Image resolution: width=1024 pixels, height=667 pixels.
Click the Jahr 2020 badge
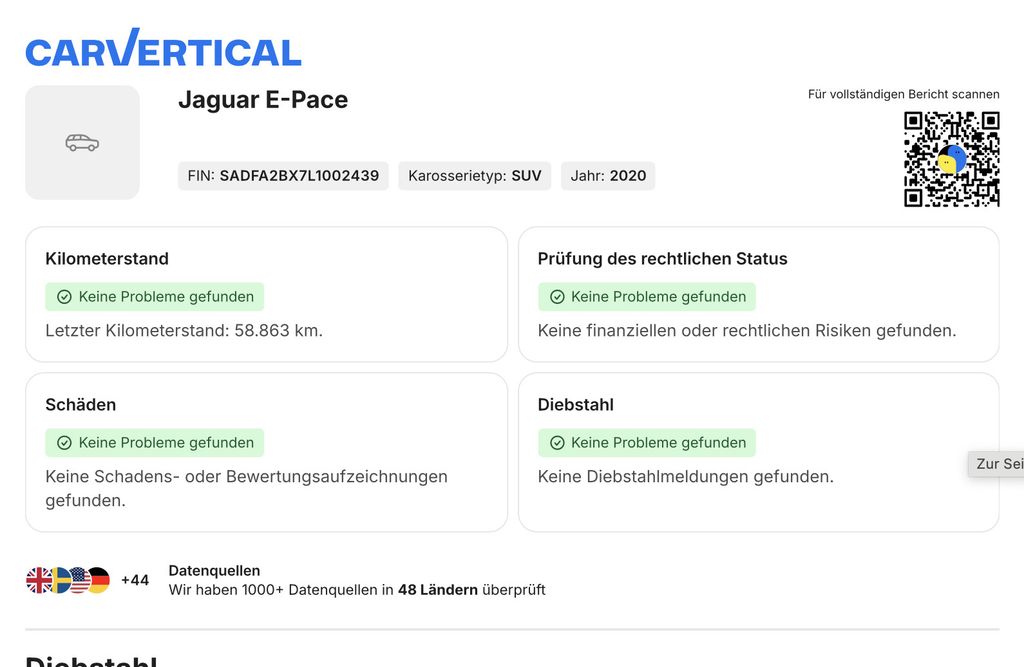tap(608, 176)
